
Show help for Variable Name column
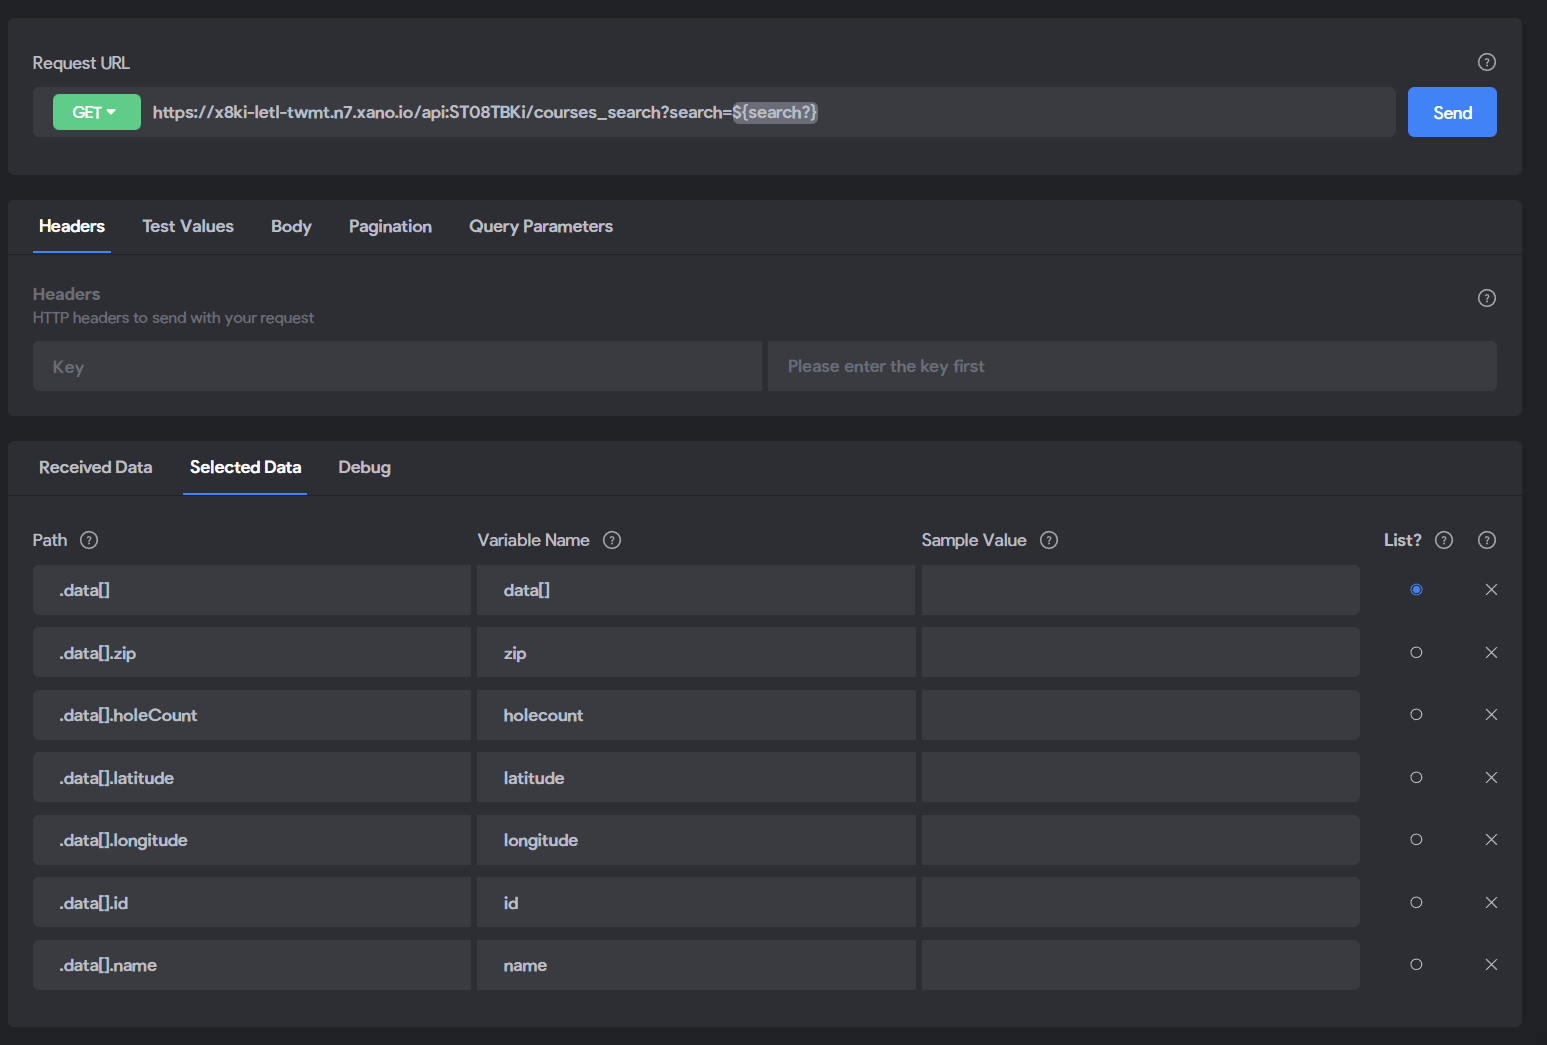pyautogui.click(x=612, y=540)
